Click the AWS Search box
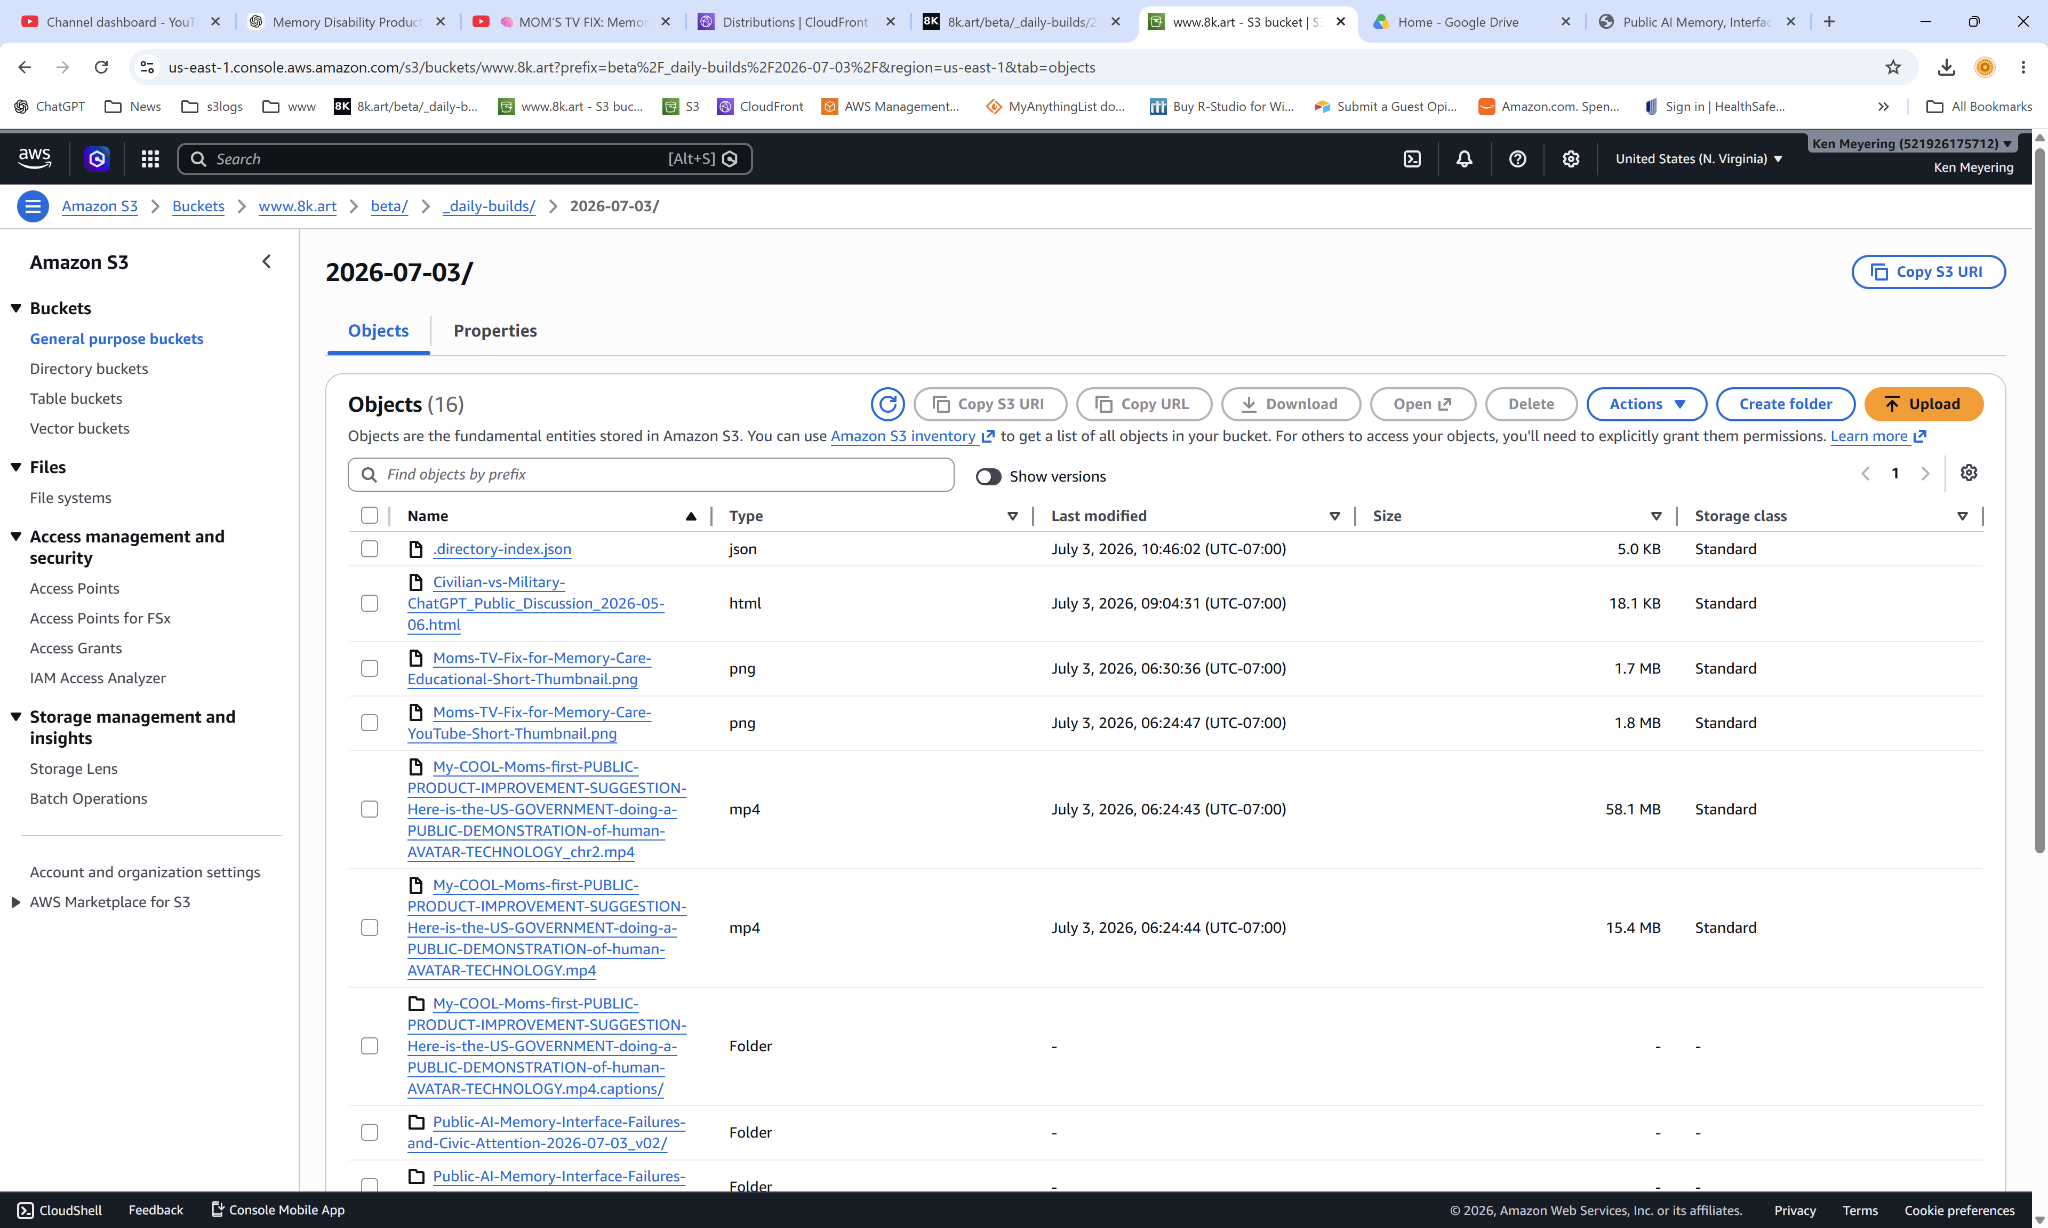 tap(464, 159)
